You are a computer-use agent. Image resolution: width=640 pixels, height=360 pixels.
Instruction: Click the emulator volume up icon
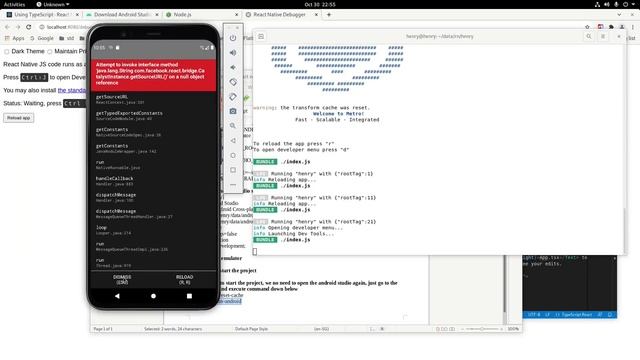(233, 53)
